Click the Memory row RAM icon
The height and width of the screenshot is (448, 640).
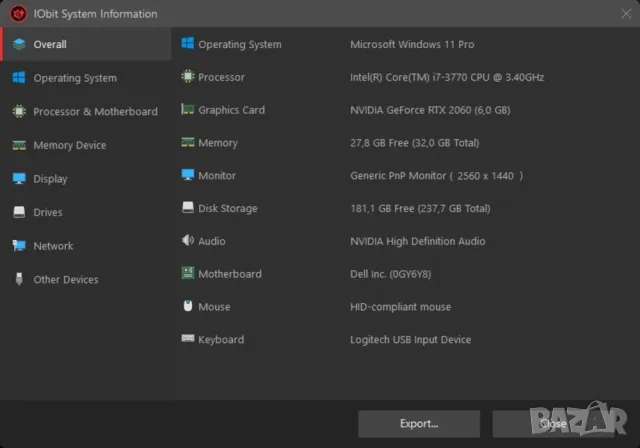[188, 142]
